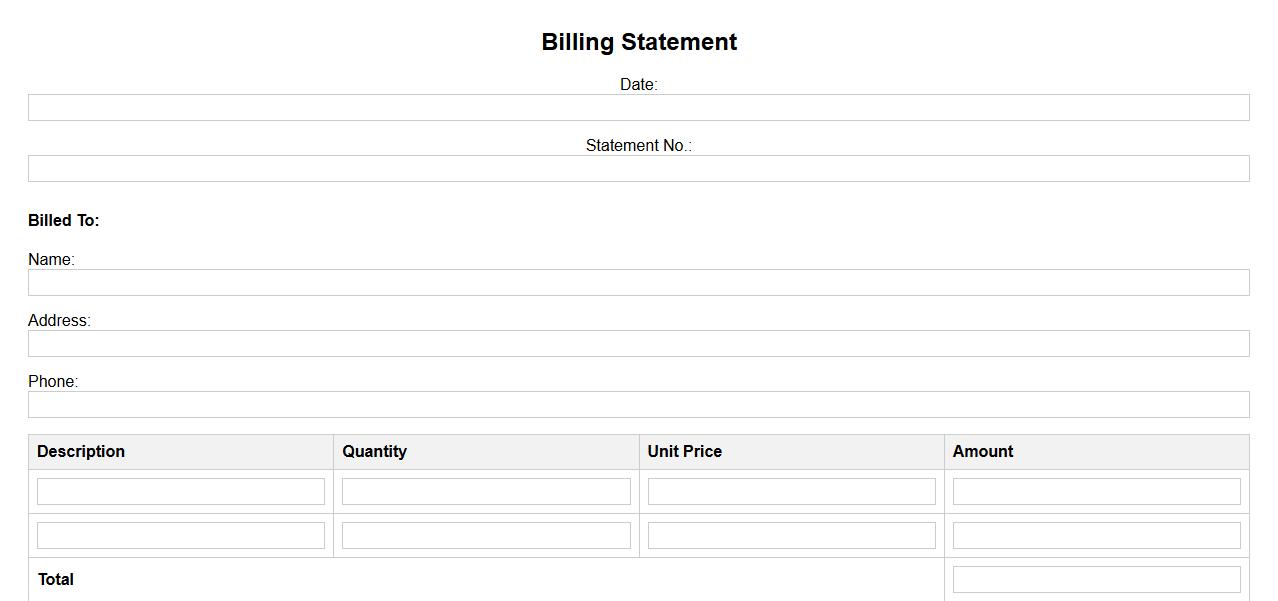Select the Unit Price column header
Image resolution: width=1278 pixels, height=601 pixels.
[x=684, y=452]
